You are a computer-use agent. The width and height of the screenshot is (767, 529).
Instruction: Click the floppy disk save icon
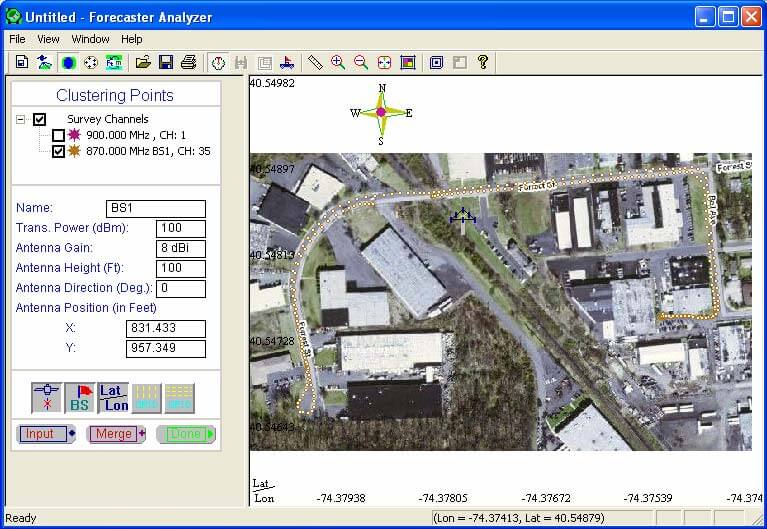[166, 62]
